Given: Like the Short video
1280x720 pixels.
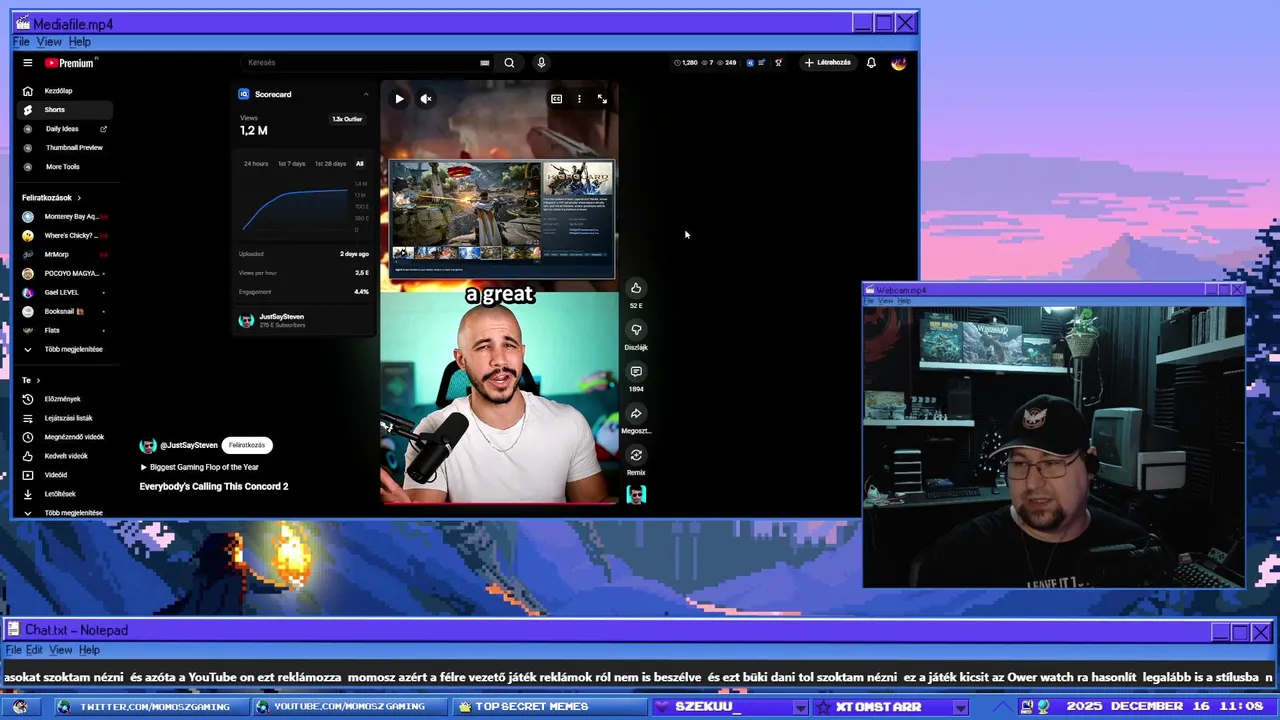Looking at the screenshot, I should click(636, 288).
